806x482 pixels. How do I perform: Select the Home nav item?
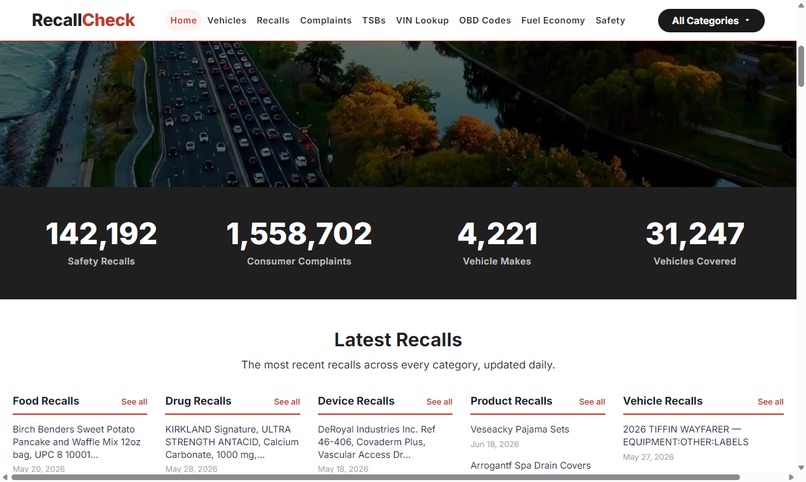184,21
